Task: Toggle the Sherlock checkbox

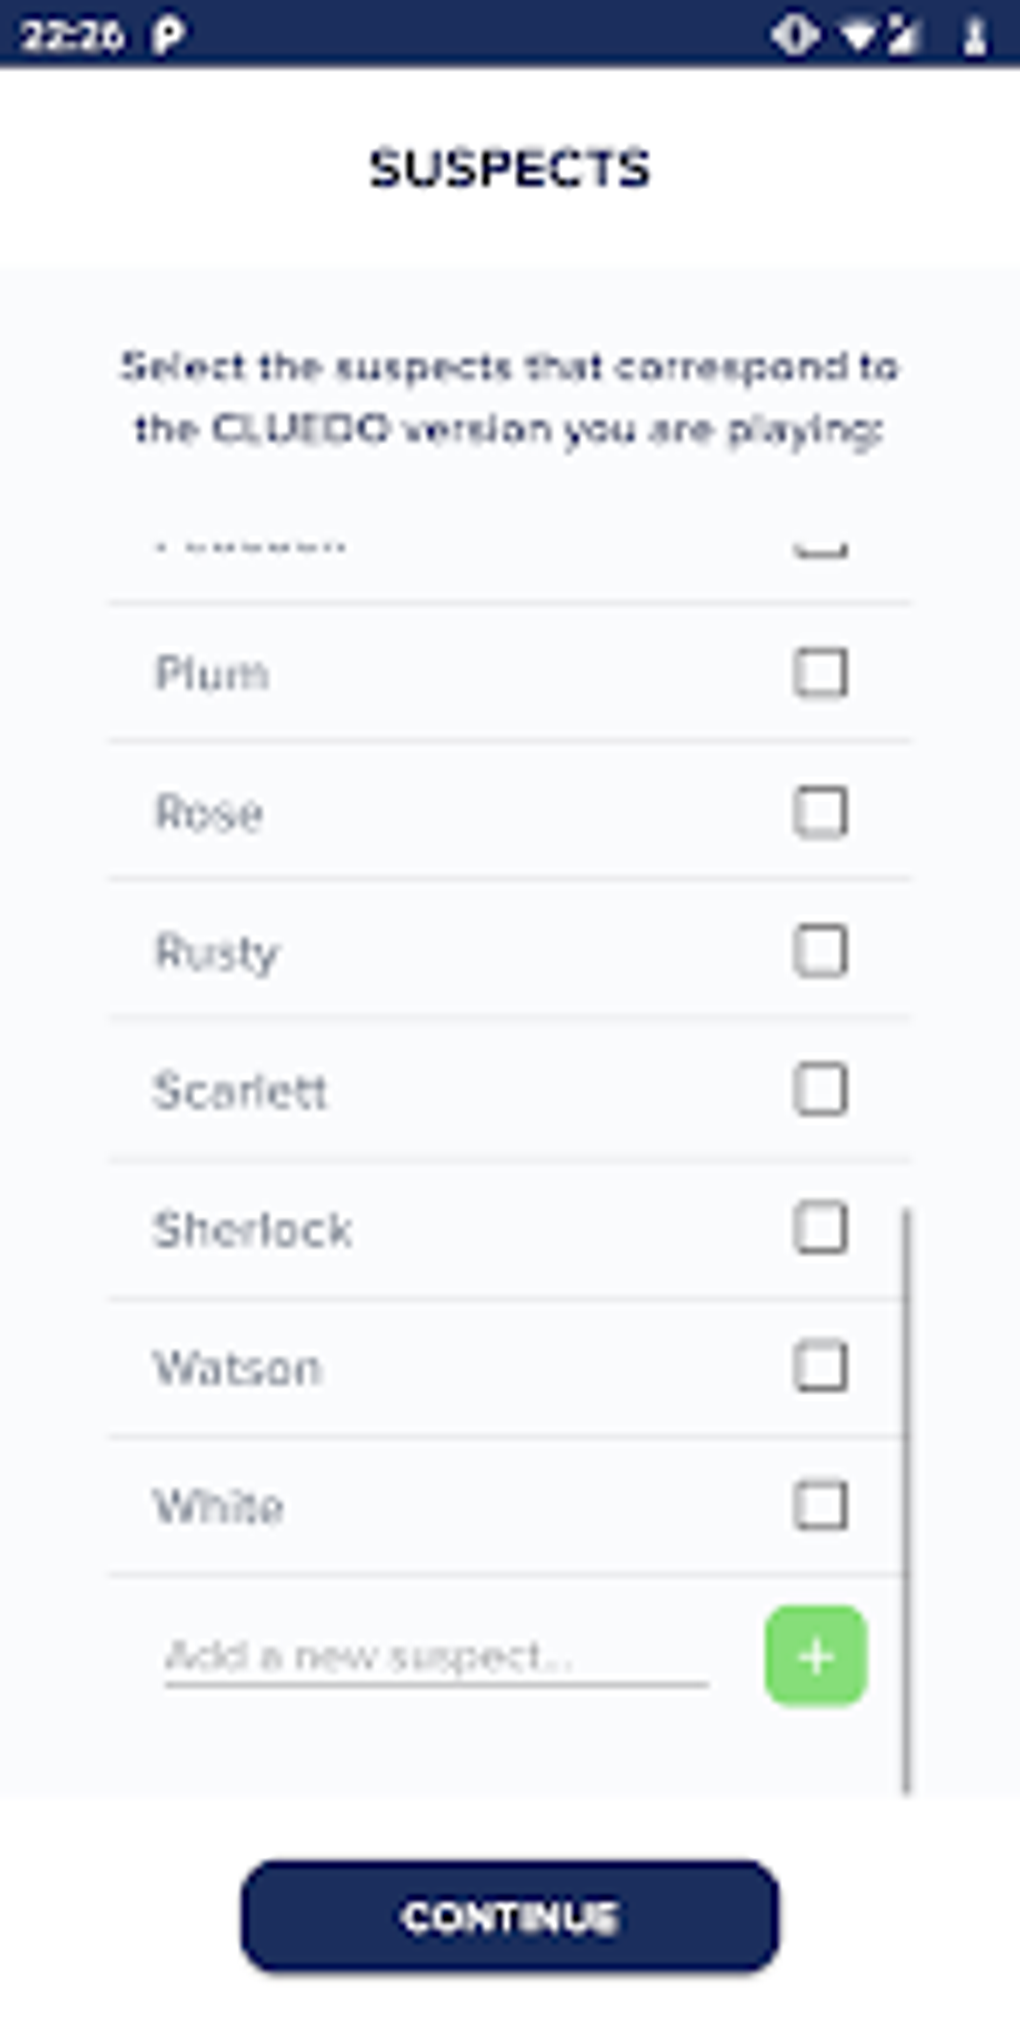Action: tap(820, 1228)
